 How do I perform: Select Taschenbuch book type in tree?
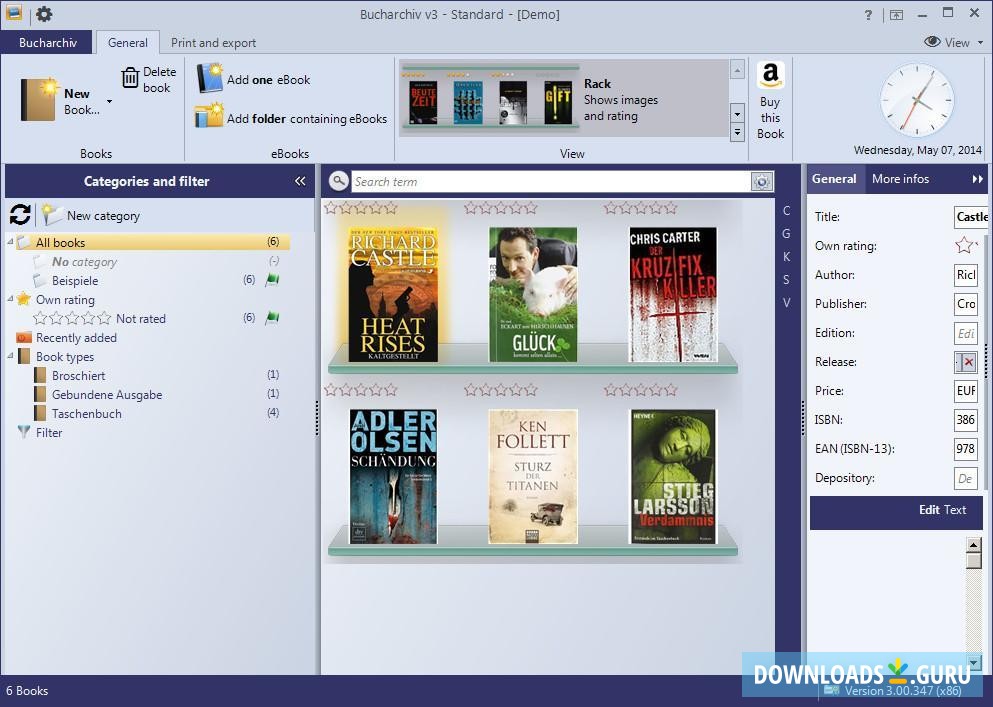click(x=87, y=413)
